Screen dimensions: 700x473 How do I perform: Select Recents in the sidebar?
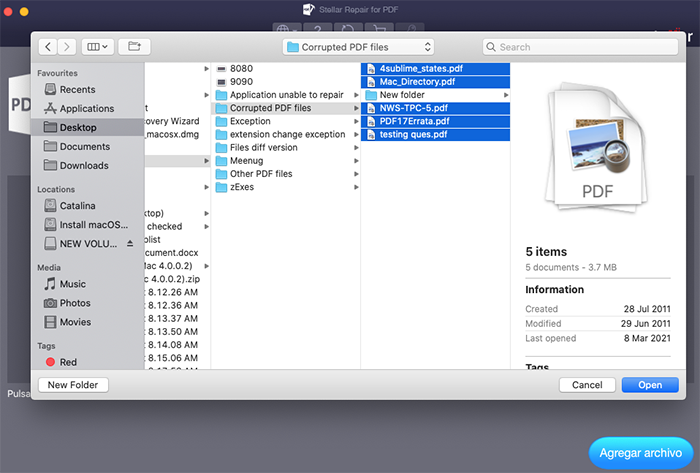pos(77,90)
